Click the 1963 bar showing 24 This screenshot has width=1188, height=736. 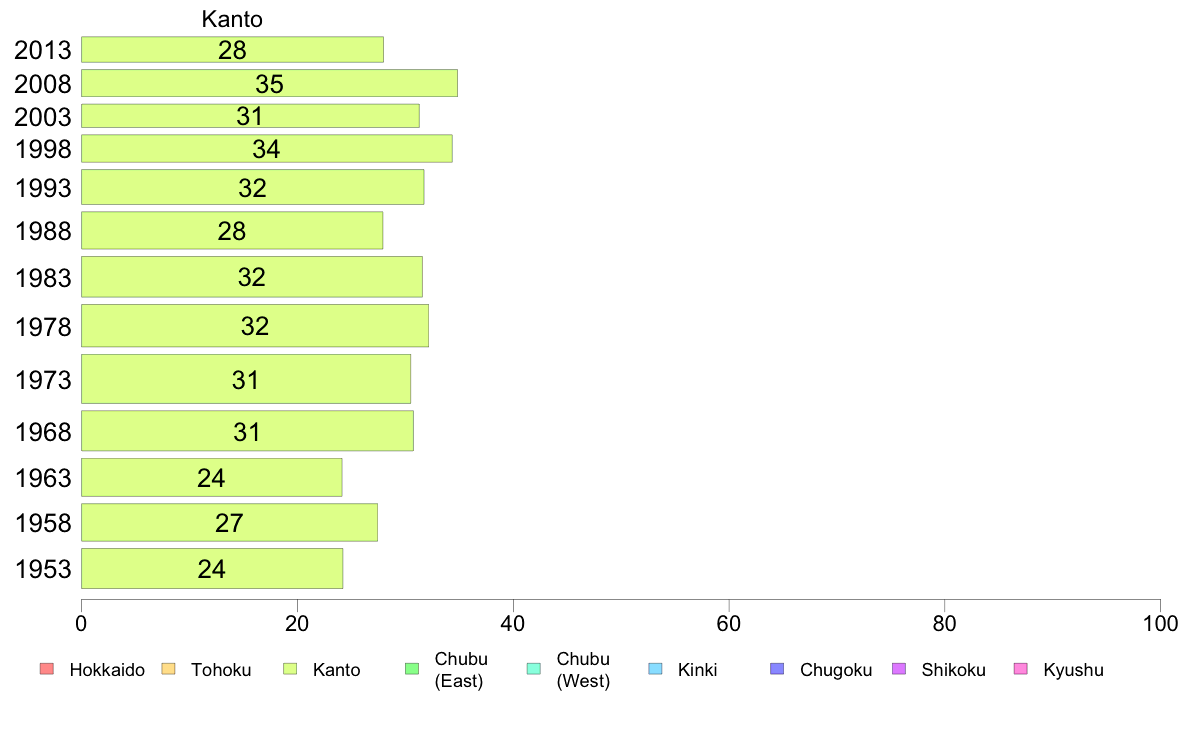[211, 477]
